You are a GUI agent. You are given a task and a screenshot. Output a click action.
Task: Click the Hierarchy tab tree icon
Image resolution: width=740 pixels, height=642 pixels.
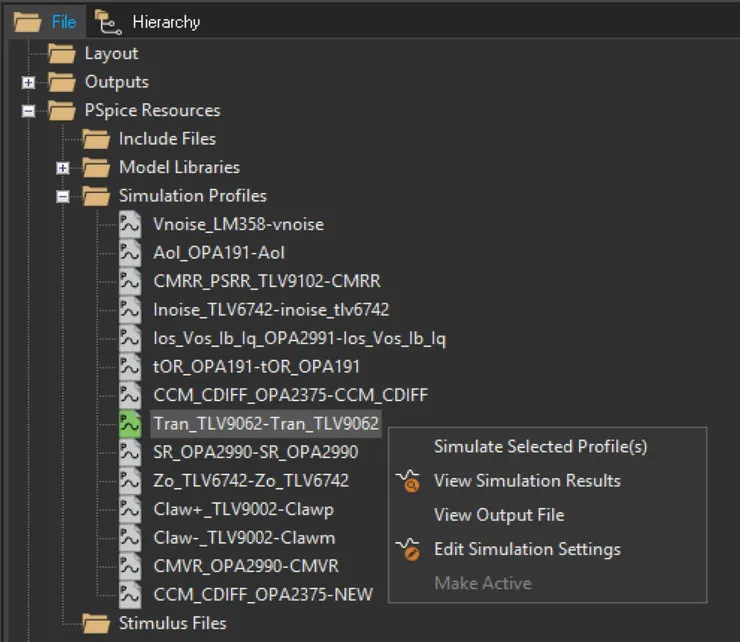click(x=105, y=21)
